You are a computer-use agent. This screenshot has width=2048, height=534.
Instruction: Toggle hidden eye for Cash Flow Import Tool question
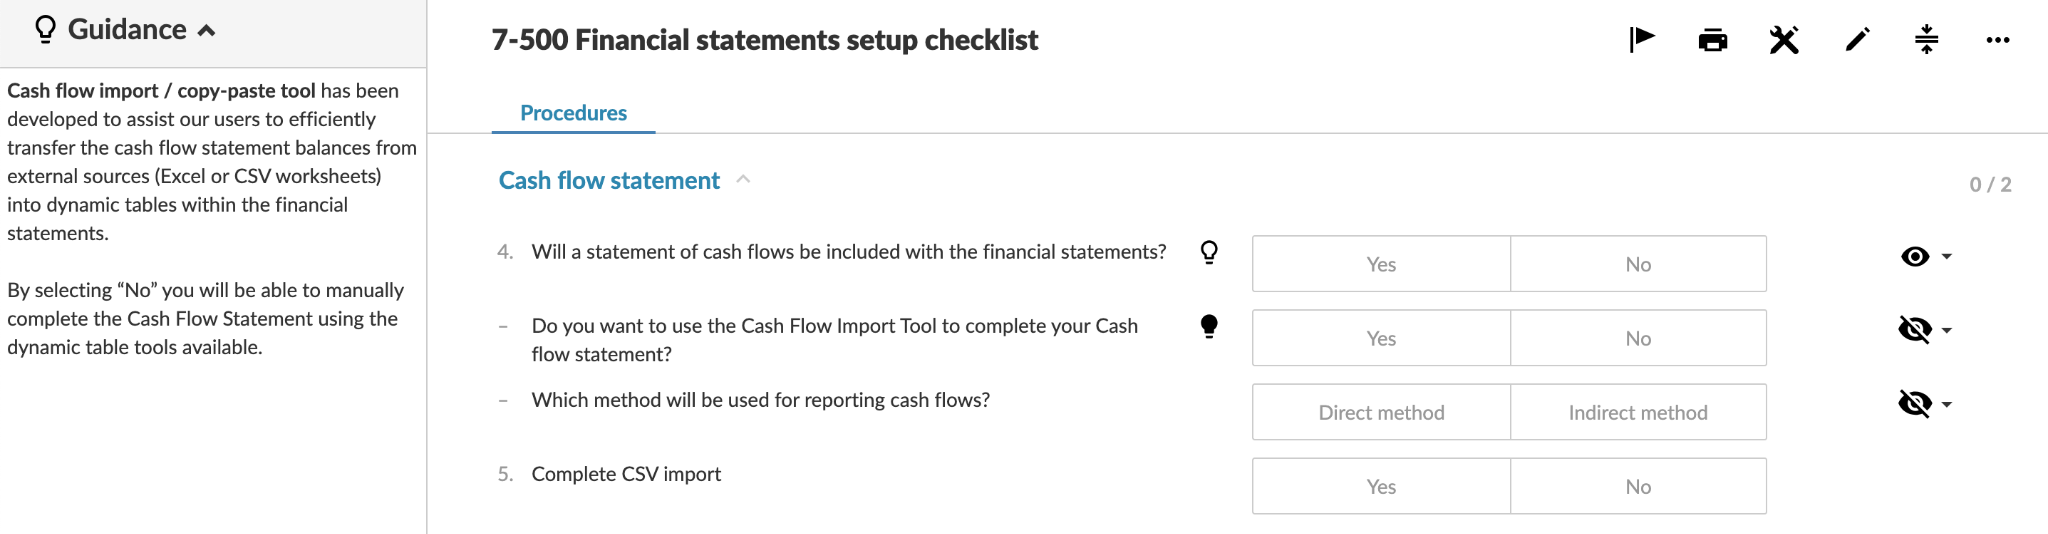pos(1915,329)
